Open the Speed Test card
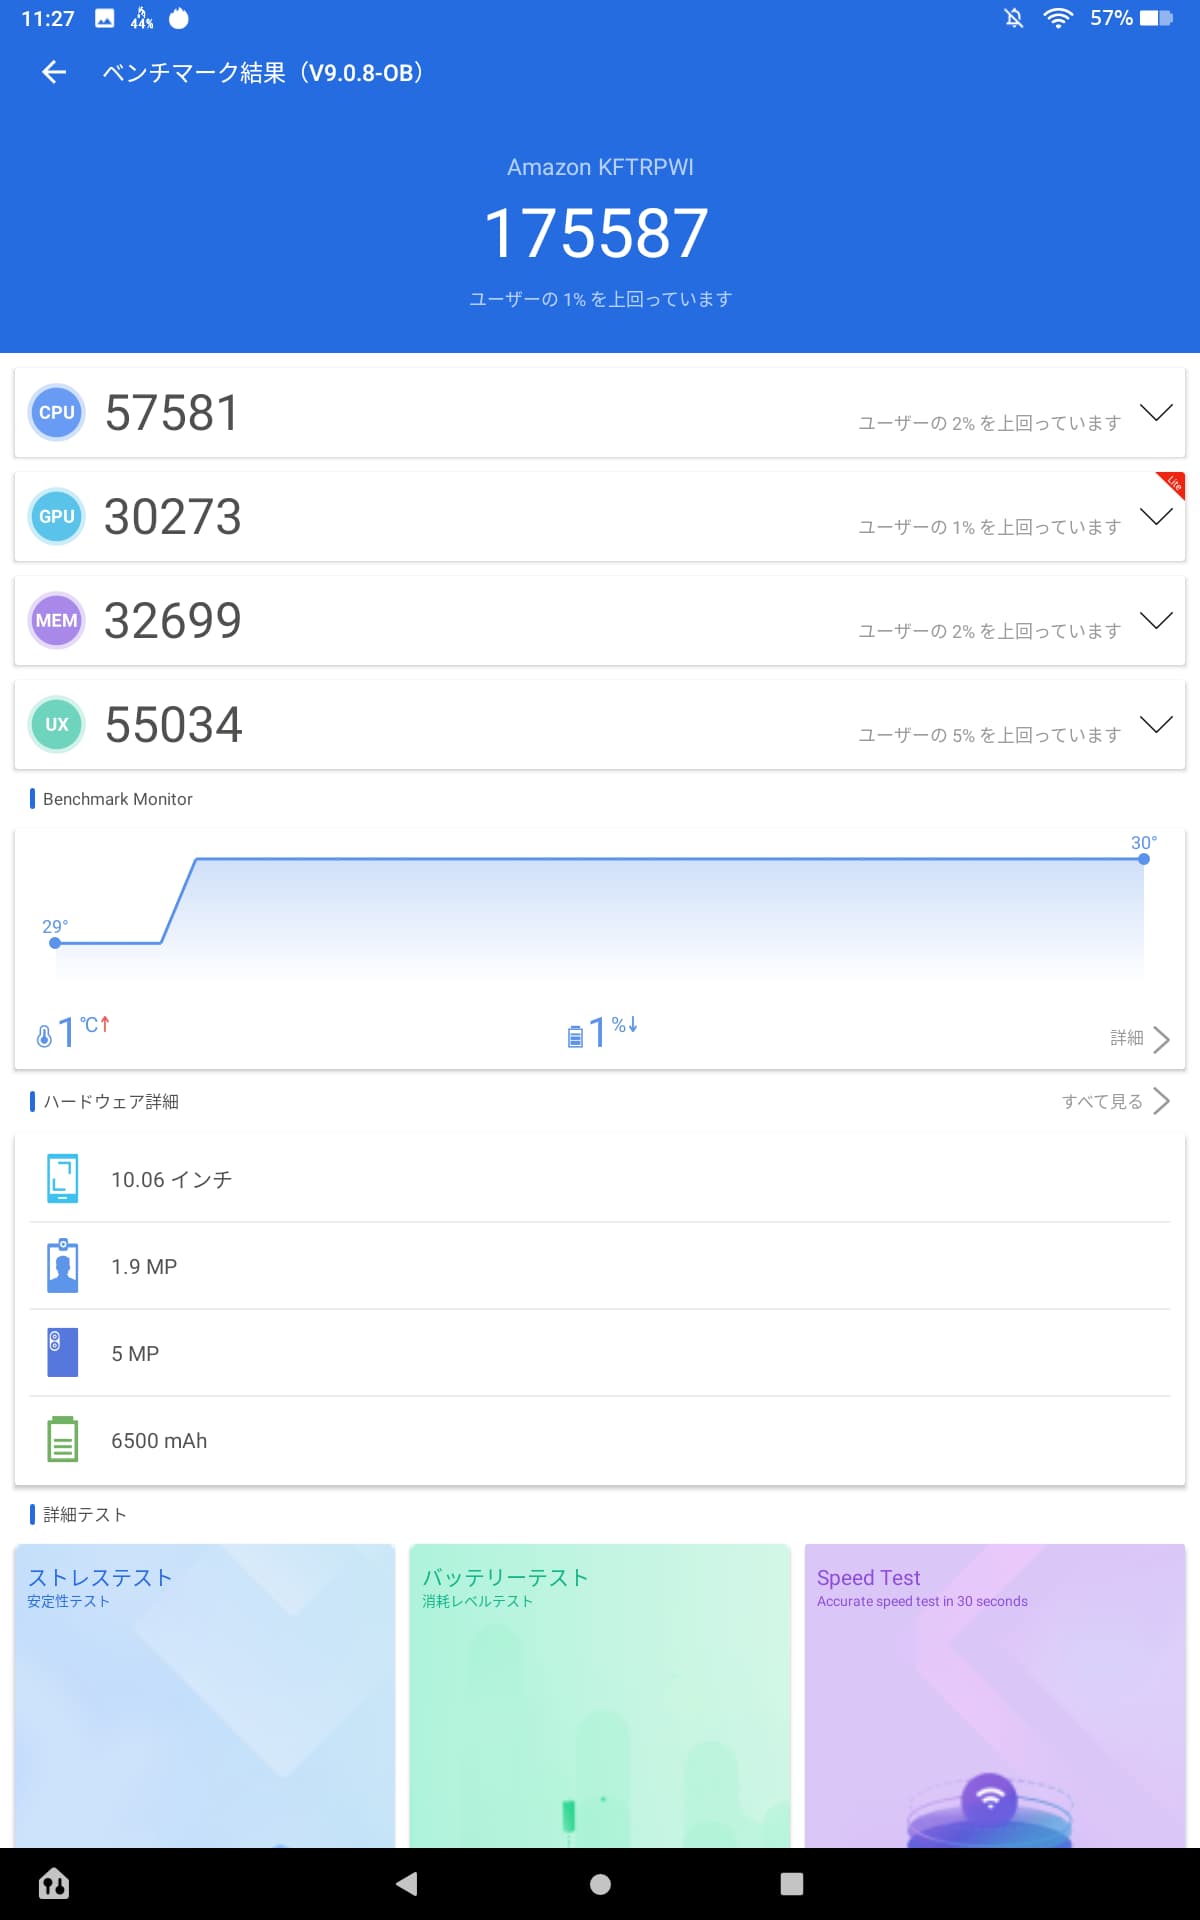 coord(995,1695)
